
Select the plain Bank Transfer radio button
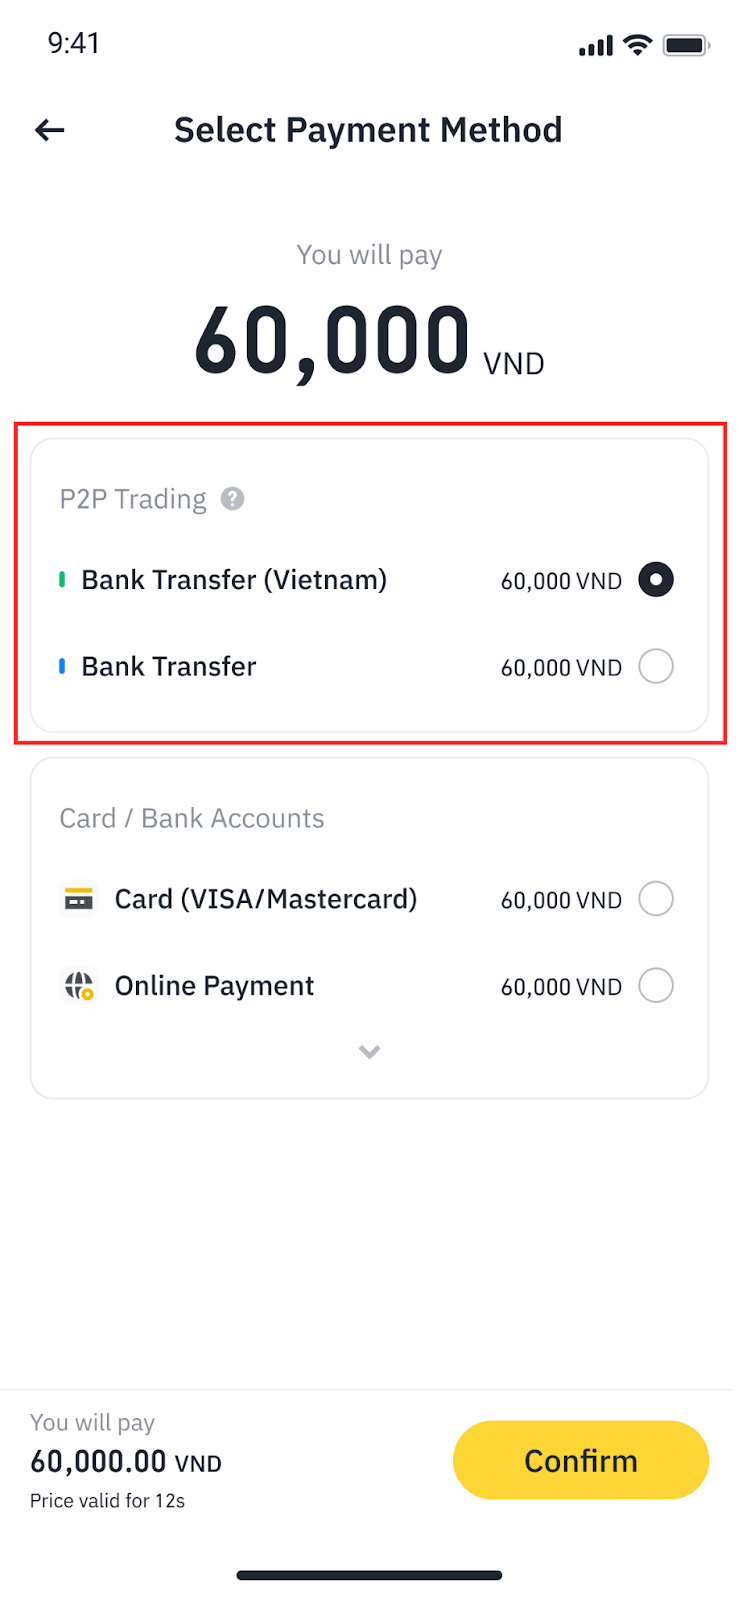tap(656, 666)
